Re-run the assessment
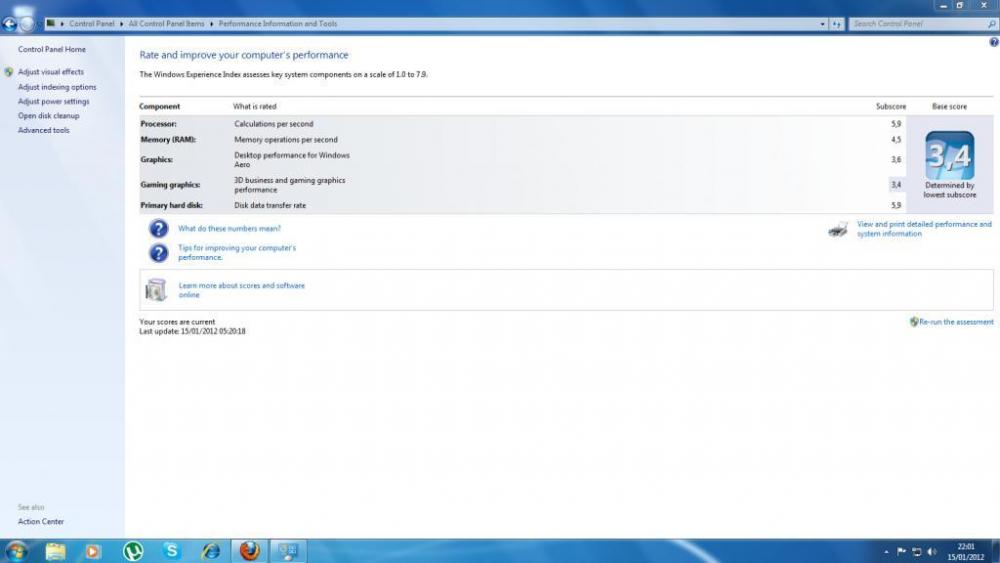The width and height of the screenshot is (1000, 563). point(955,322)
